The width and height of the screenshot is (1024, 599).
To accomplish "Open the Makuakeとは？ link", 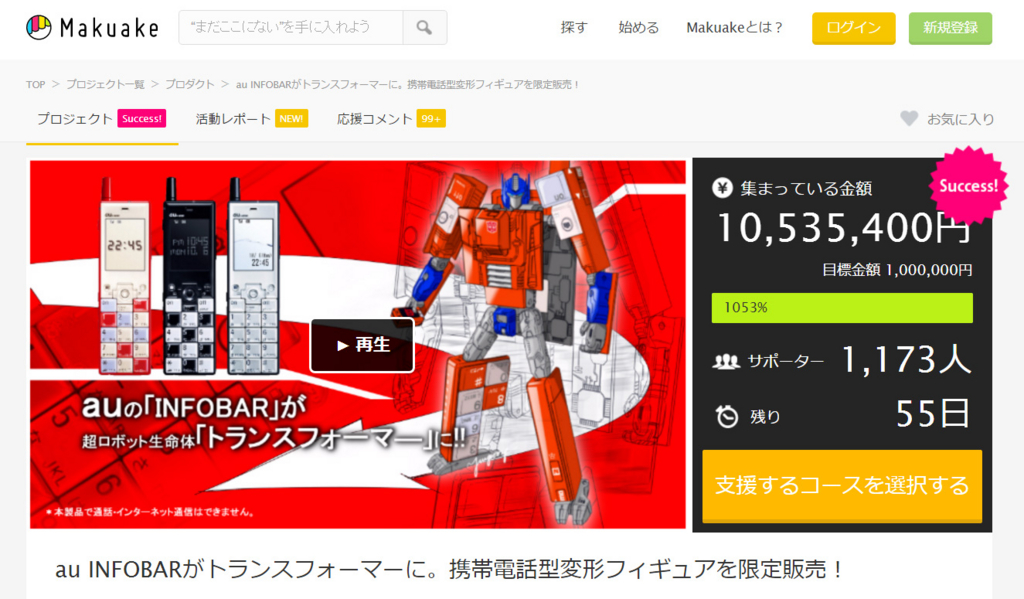I will tap(734, 27).
